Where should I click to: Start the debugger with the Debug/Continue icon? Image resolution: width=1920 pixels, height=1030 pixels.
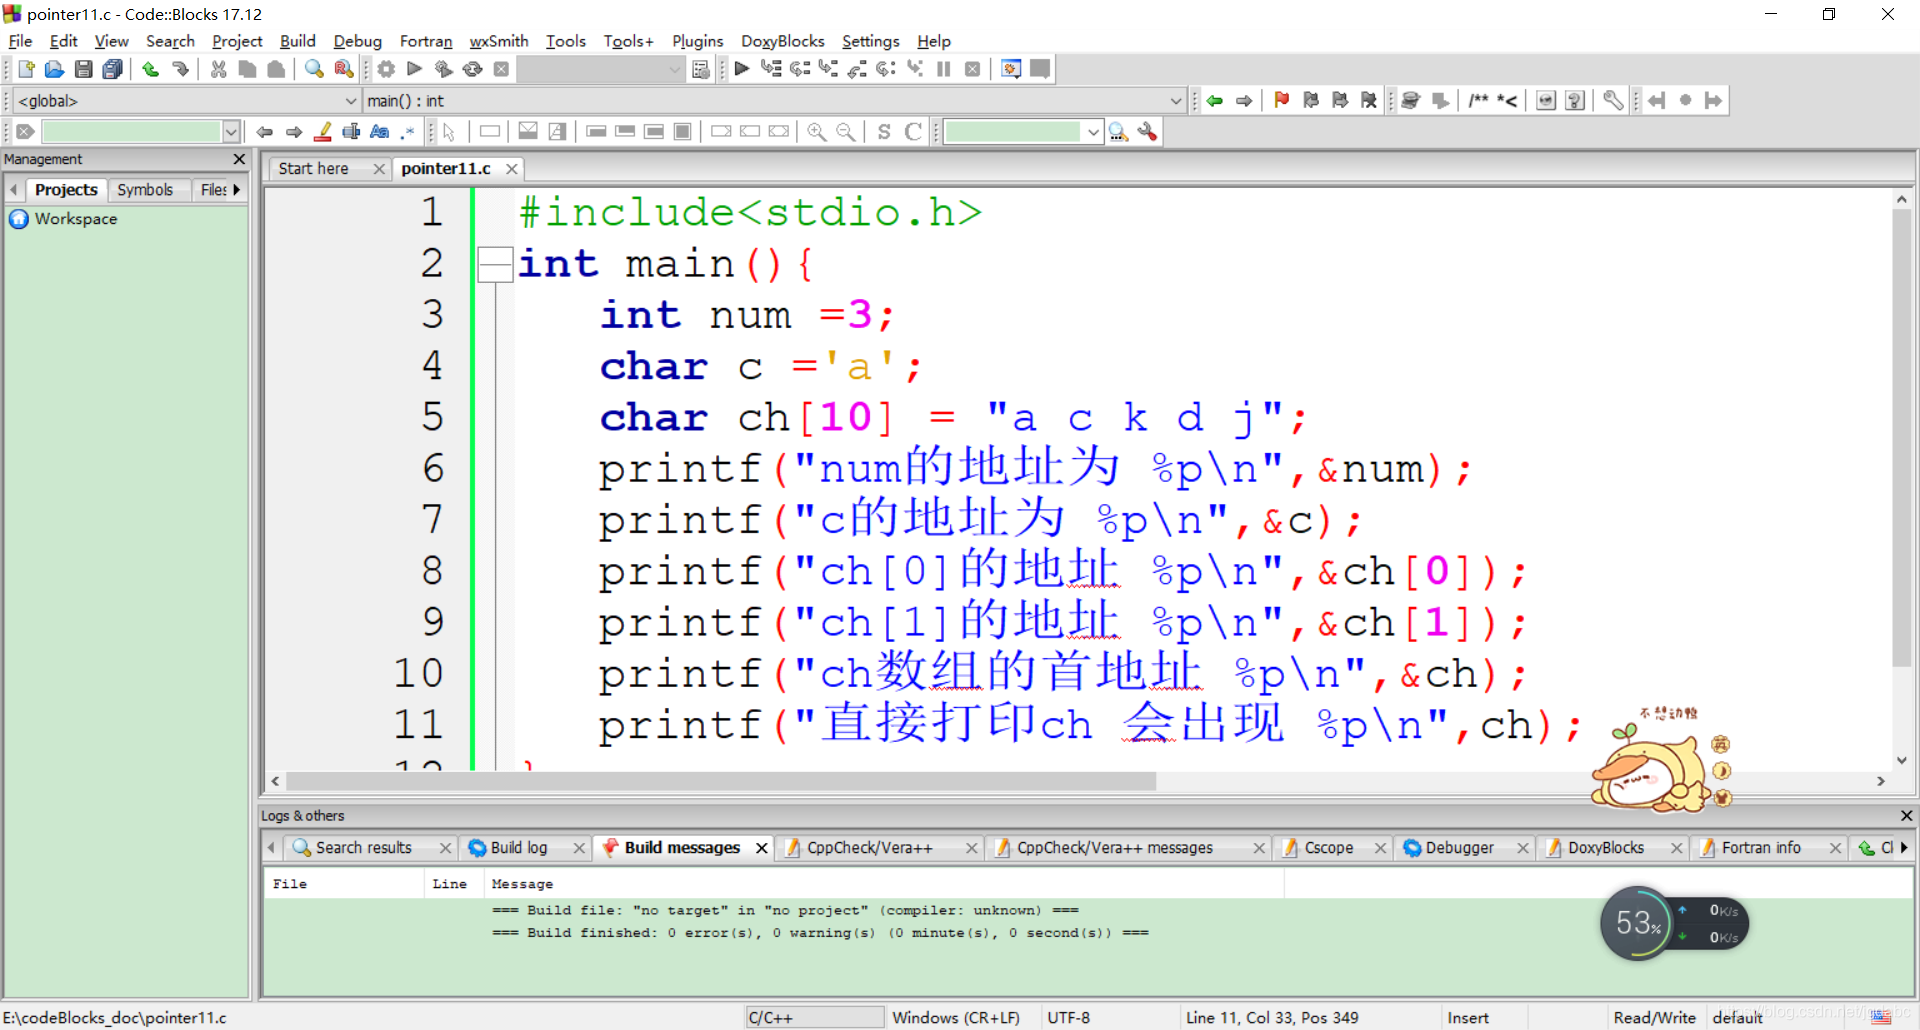coord(741,69)
